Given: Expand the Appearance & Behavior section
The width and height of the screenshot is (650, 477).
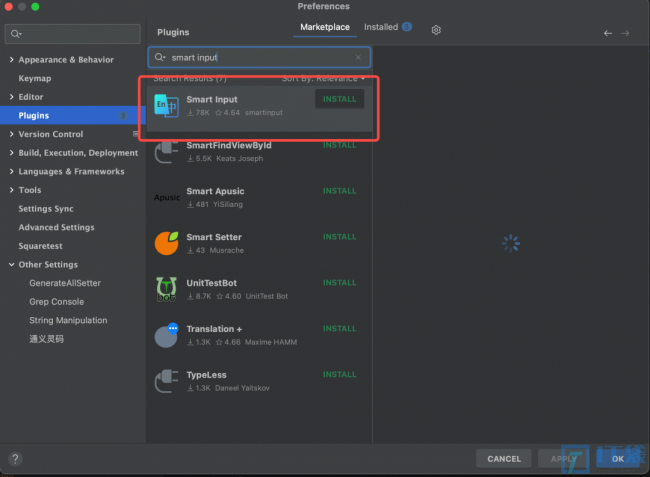Looking at the screenshot, I should coord(12,60).
